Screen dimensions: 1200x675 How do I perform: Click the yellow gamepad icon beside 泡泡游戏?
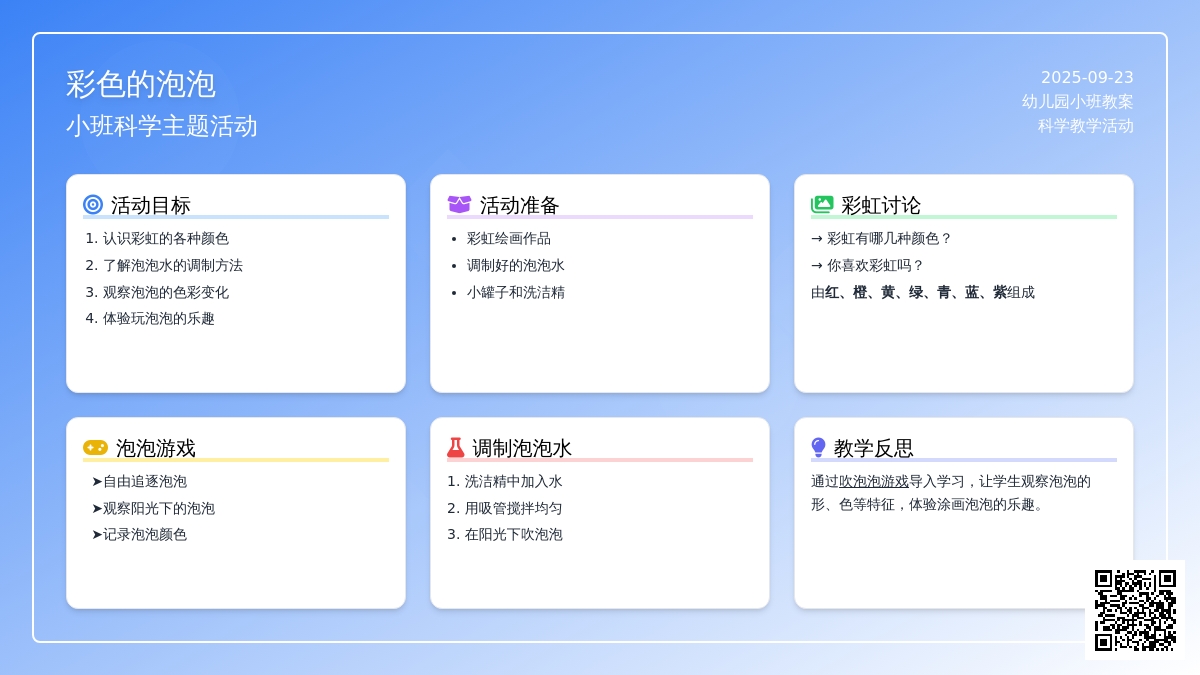(x=95, y=448)
